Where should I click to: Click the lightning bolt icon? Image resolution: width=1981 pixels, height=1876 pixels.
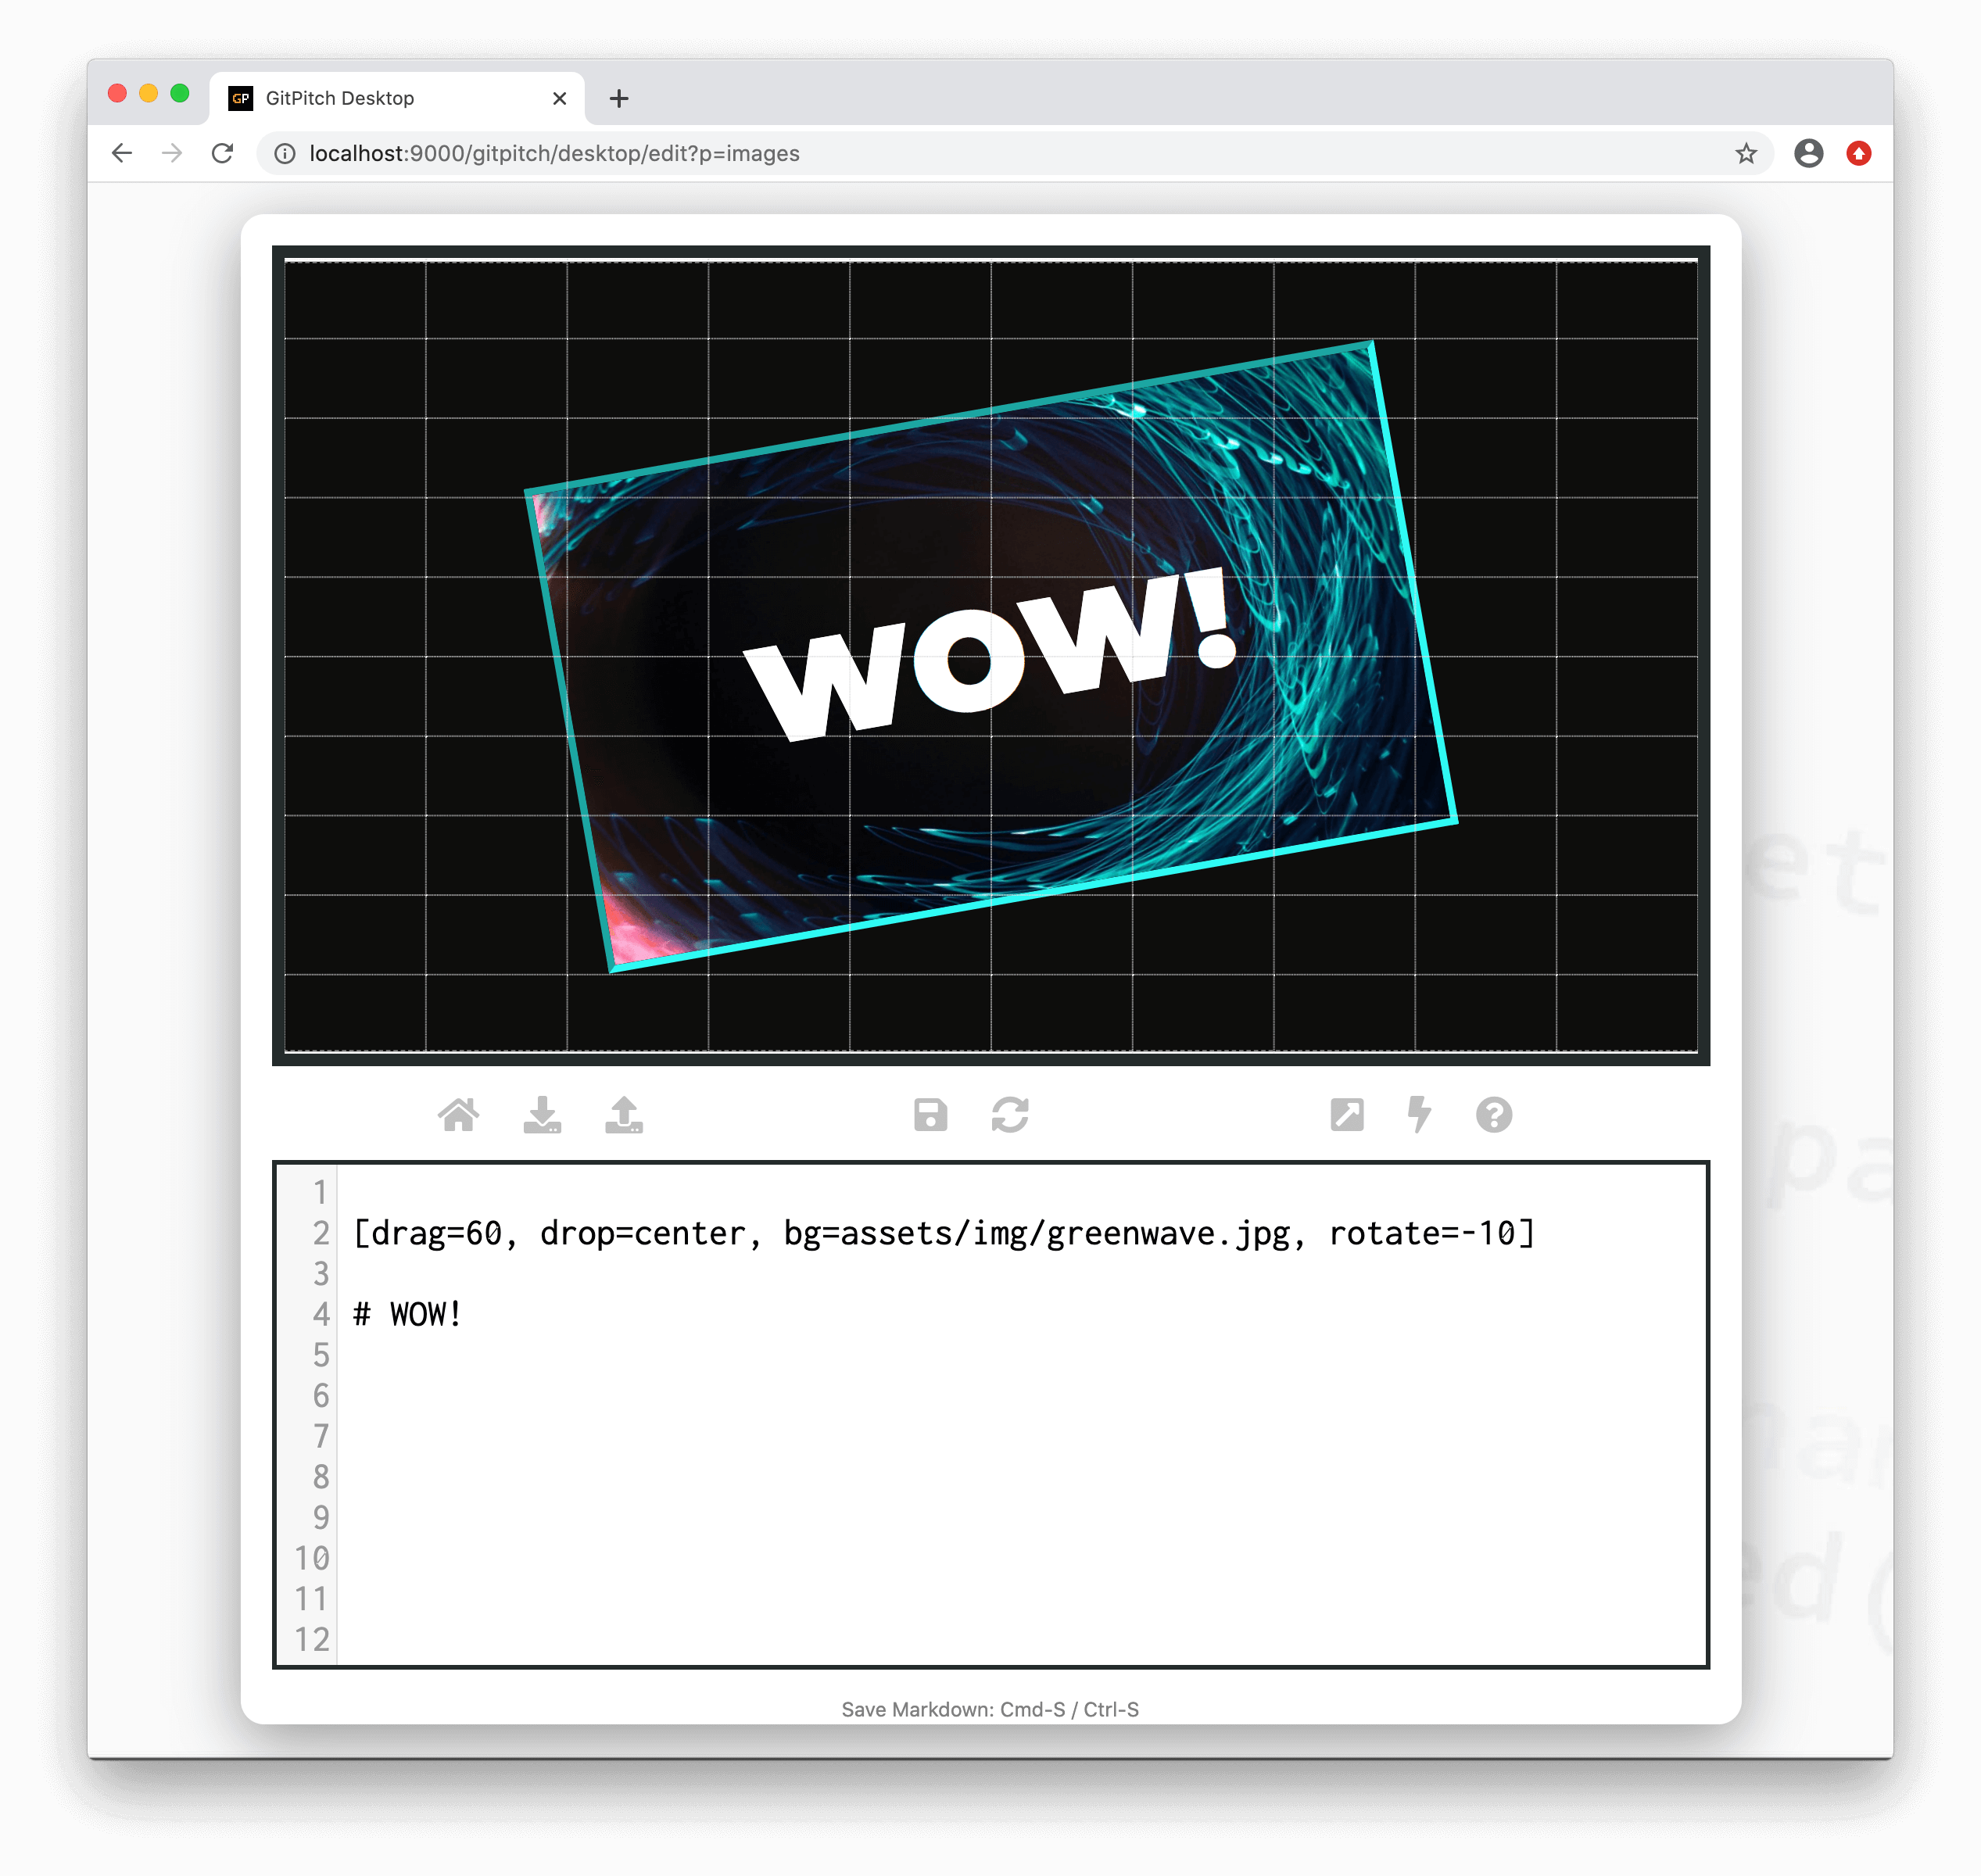point(1419,1115)
